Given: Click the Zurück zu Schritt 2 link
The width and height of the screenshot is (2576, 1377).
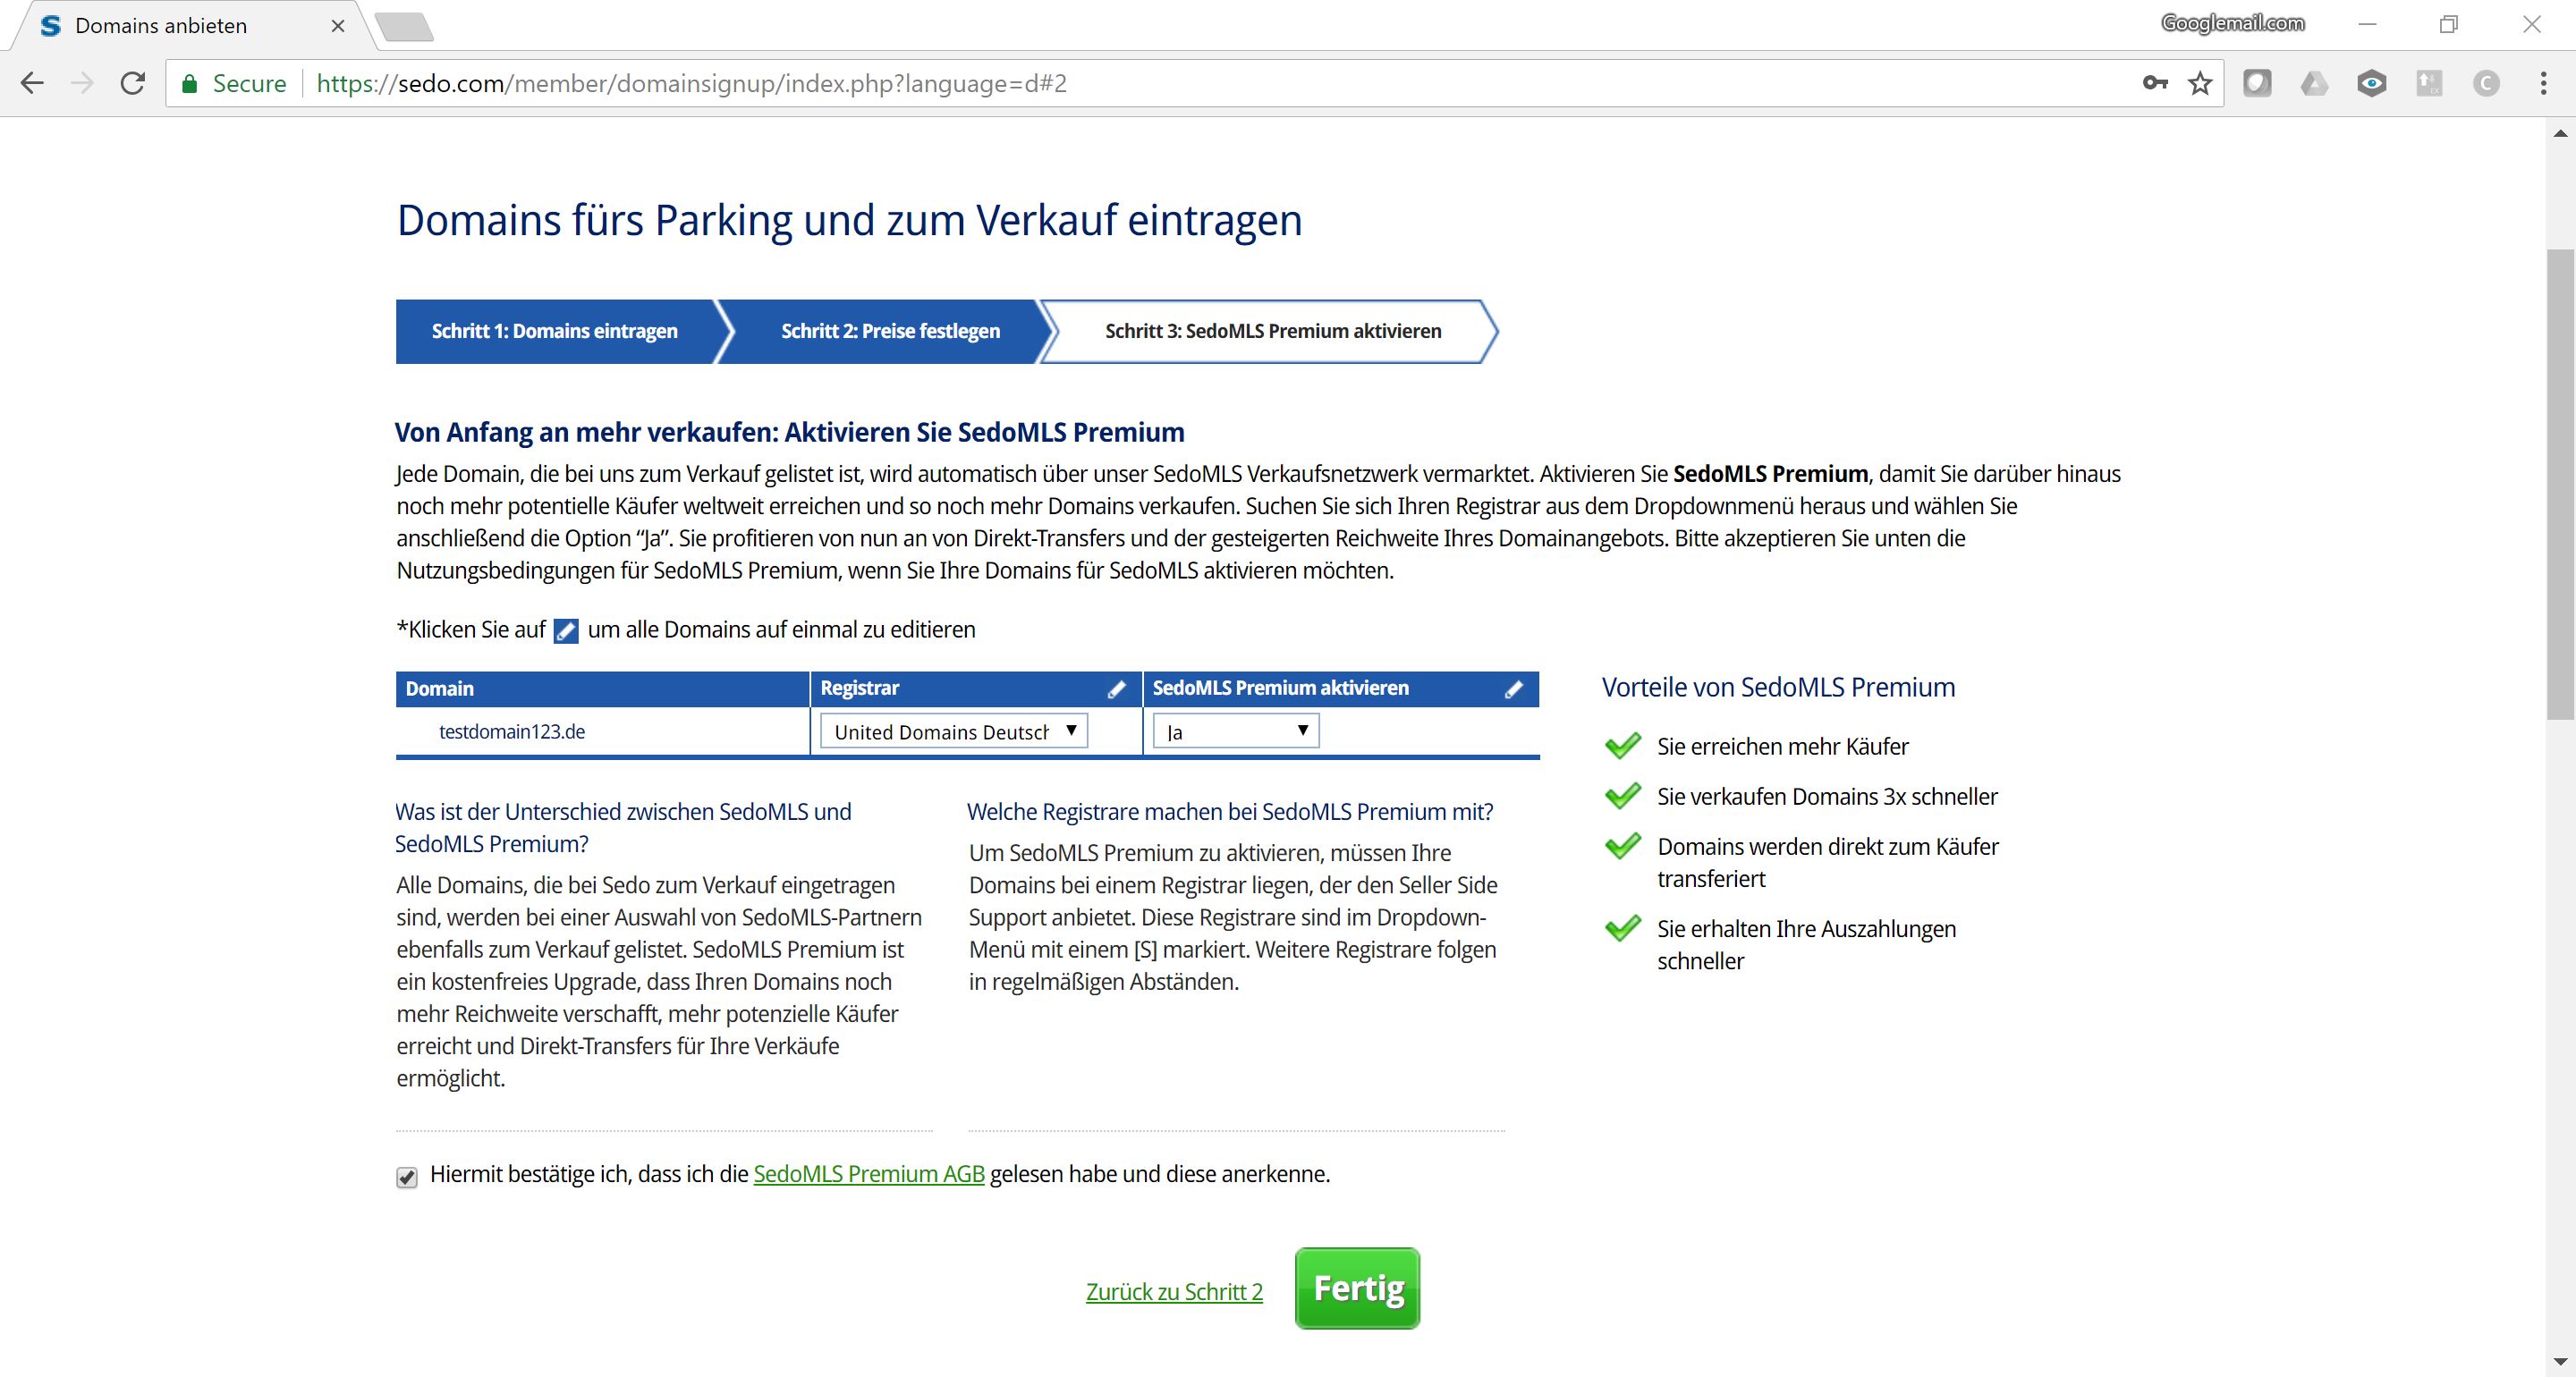Looking at the screenshot, I should (x=1174, y=1292).
